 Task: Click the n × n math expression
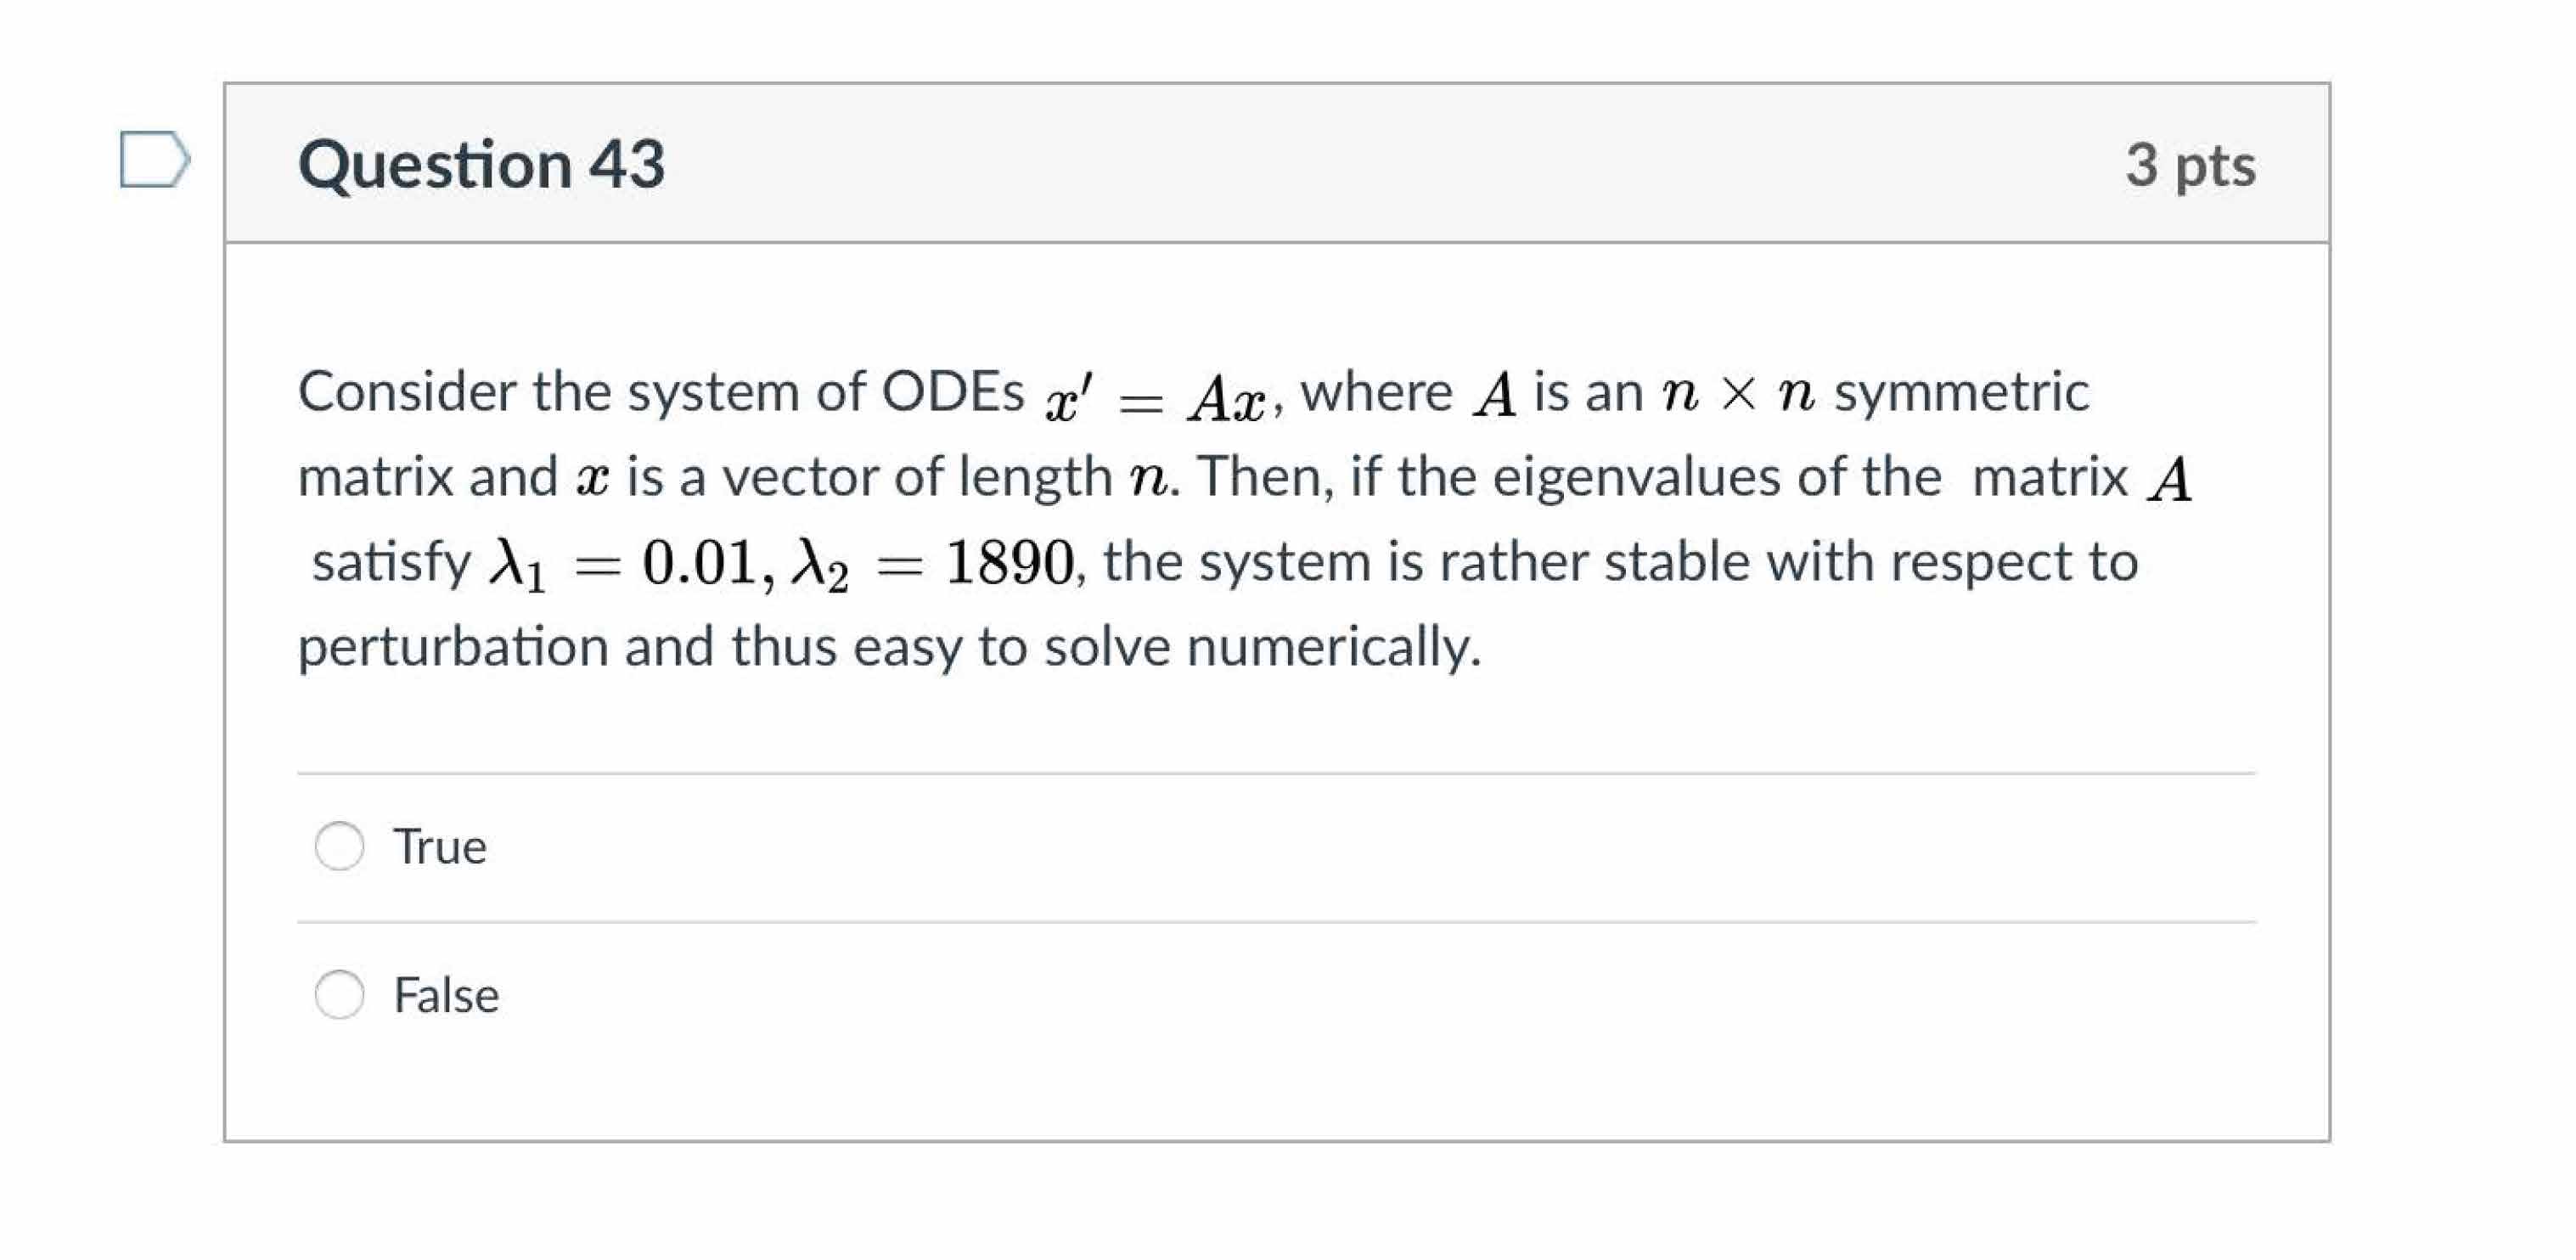1738,393
